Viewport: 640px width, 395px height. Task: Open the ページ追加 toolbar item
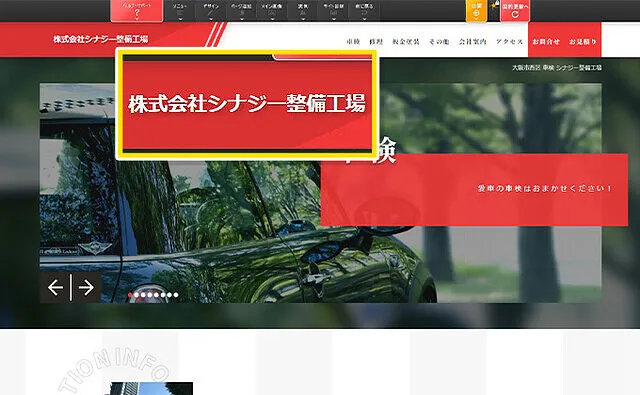241,10
